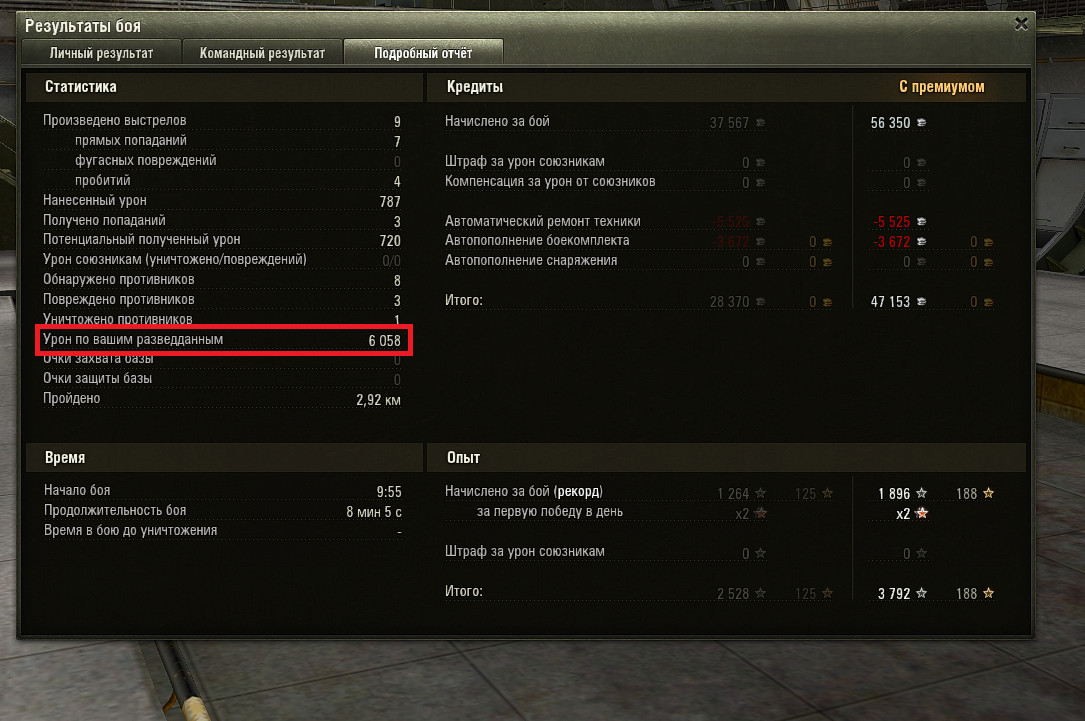
Task: Click the Нанесенный урон statistic row
Action: [x=221, y=201]
